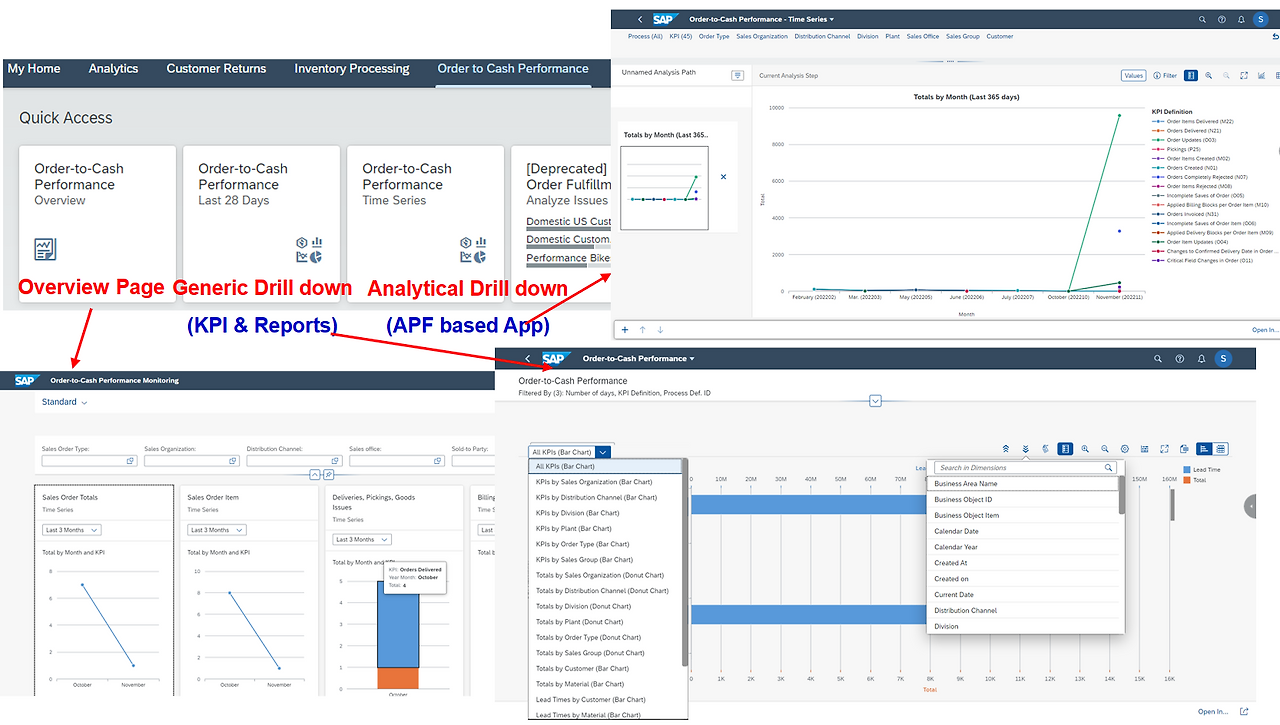Screen dimensions: 1280x725
Task: Open help icon in the top Time Series header
Action: click(1221, 19)
